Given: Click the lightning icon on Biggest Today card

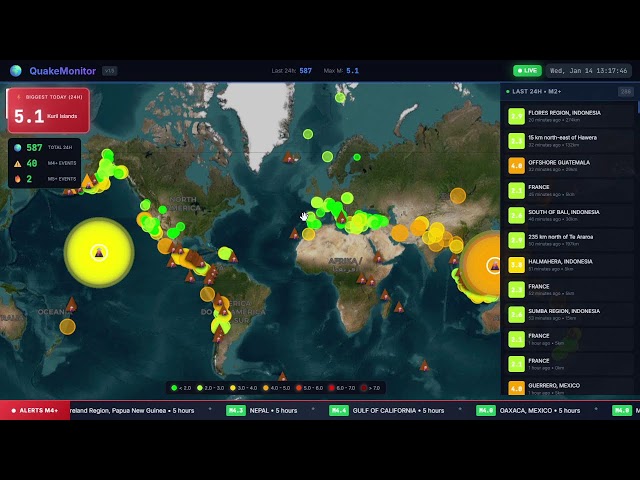Looking at the screenshot, I should (18, 97).
